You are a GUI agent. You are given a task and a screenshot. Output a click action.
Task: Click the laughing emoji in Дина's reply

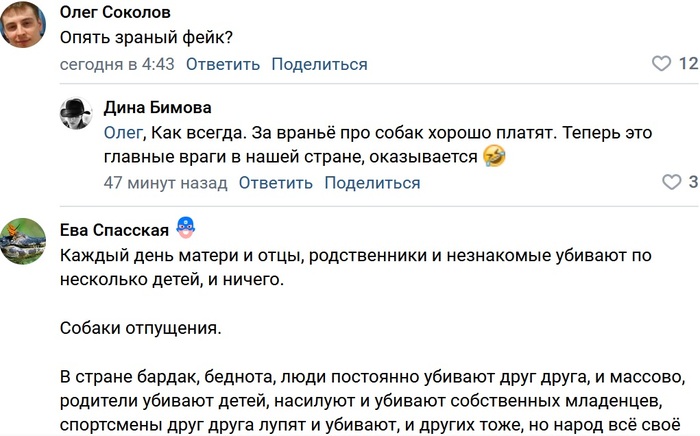(494, 157)
